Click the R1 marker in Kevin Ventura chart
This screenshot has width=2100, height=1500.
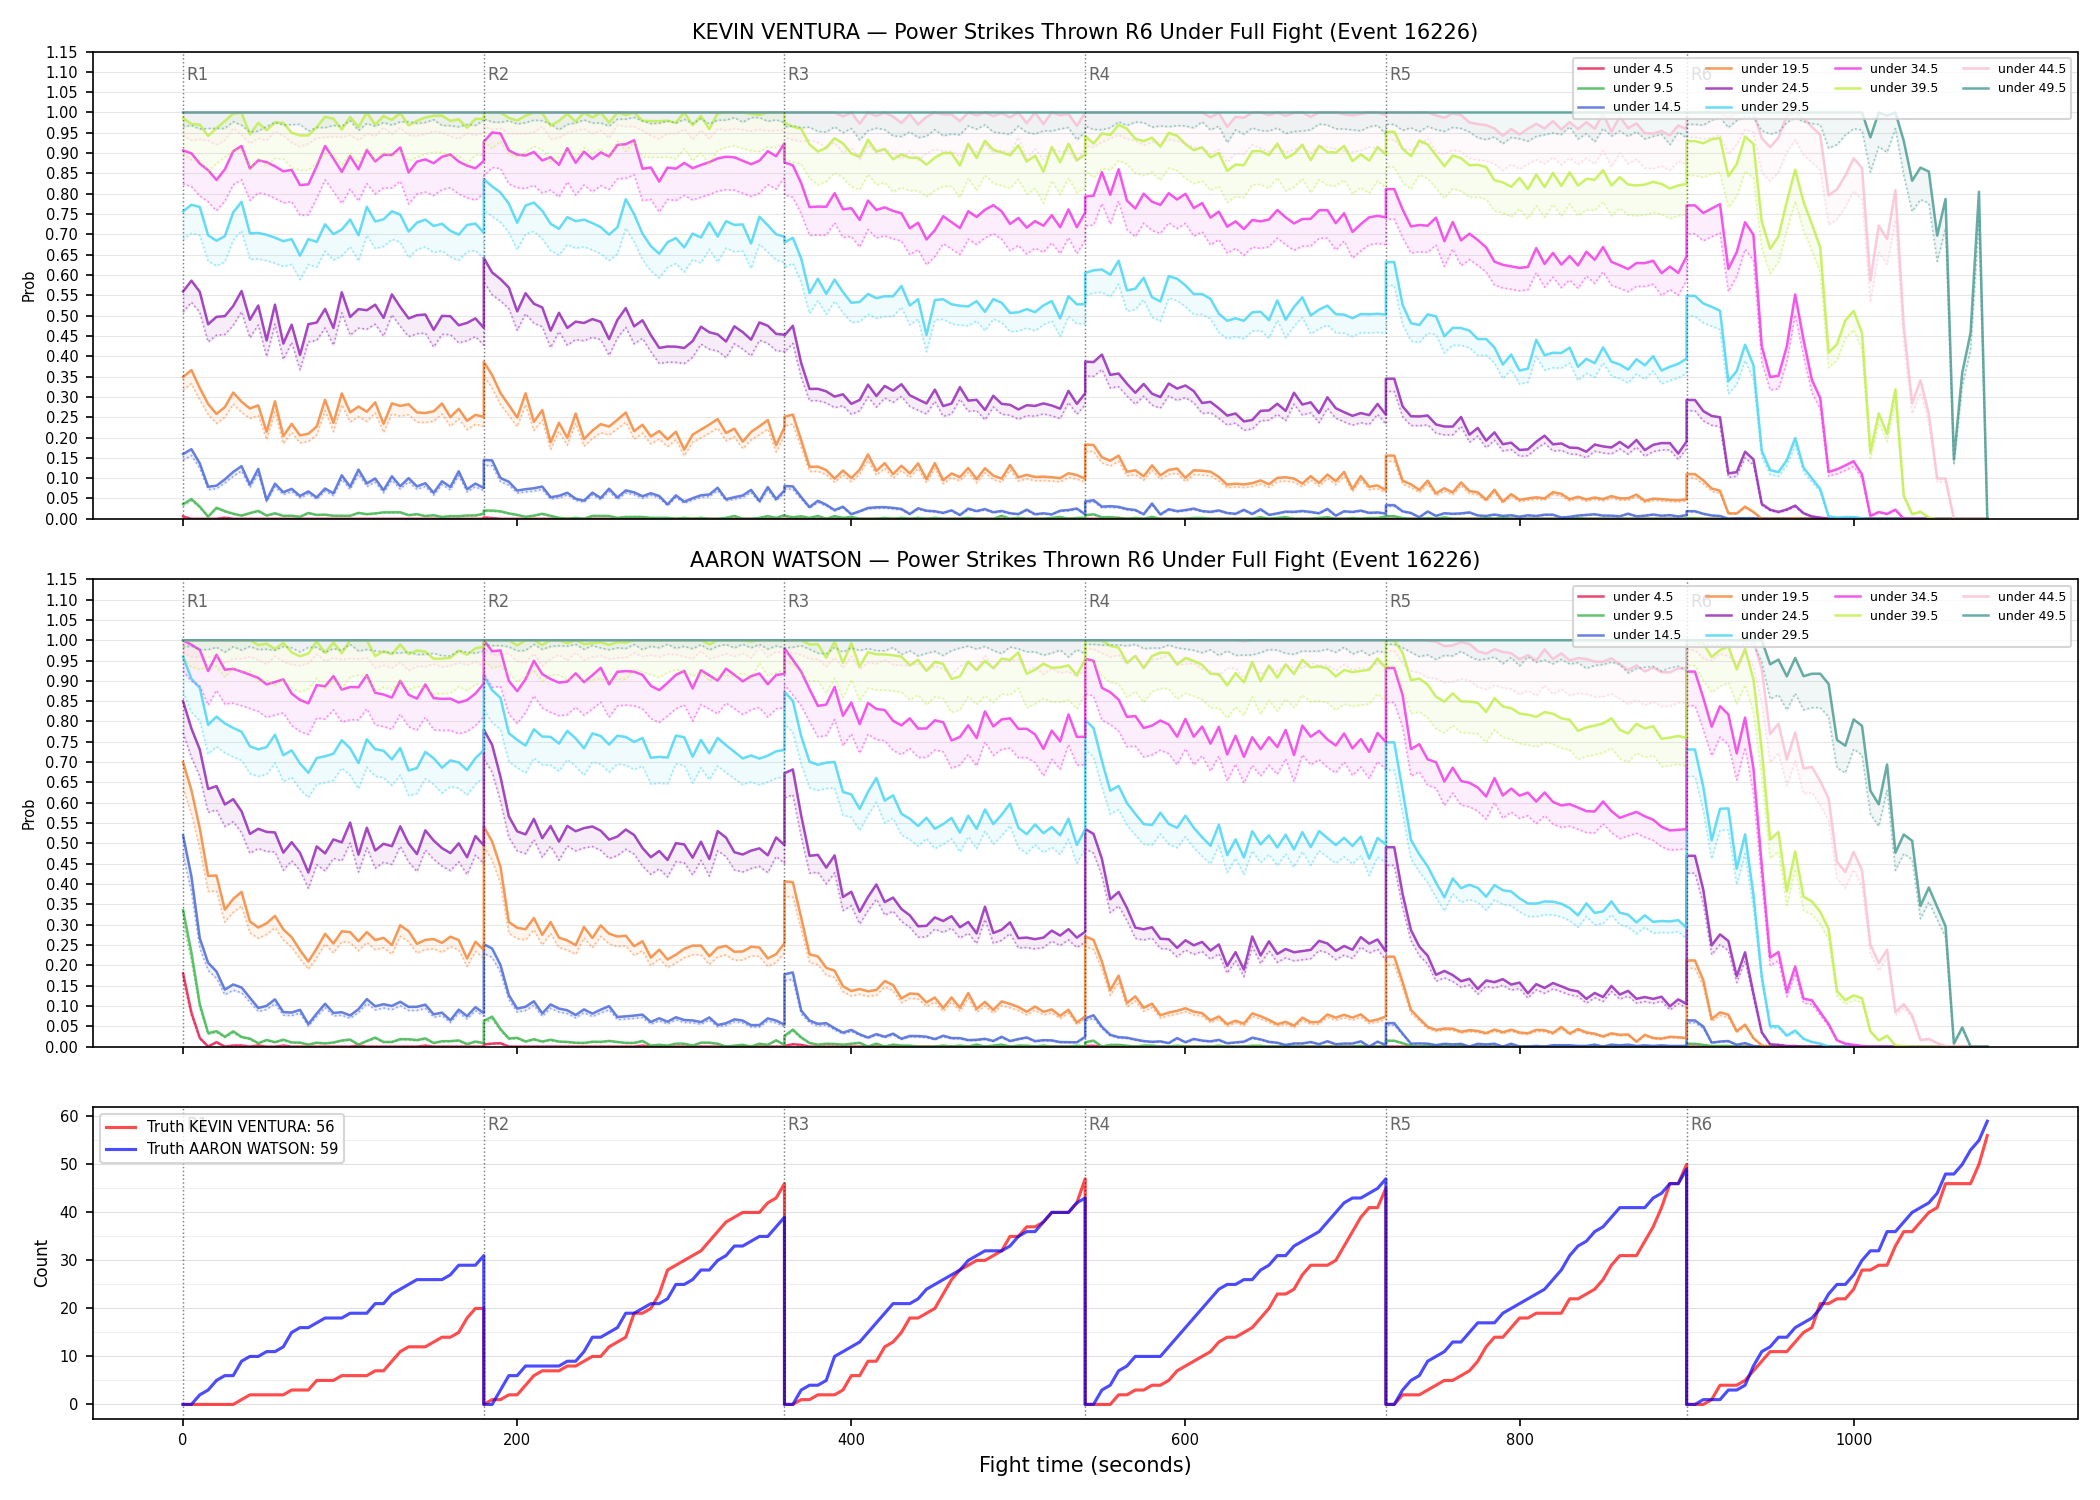(x=197, y=74)
